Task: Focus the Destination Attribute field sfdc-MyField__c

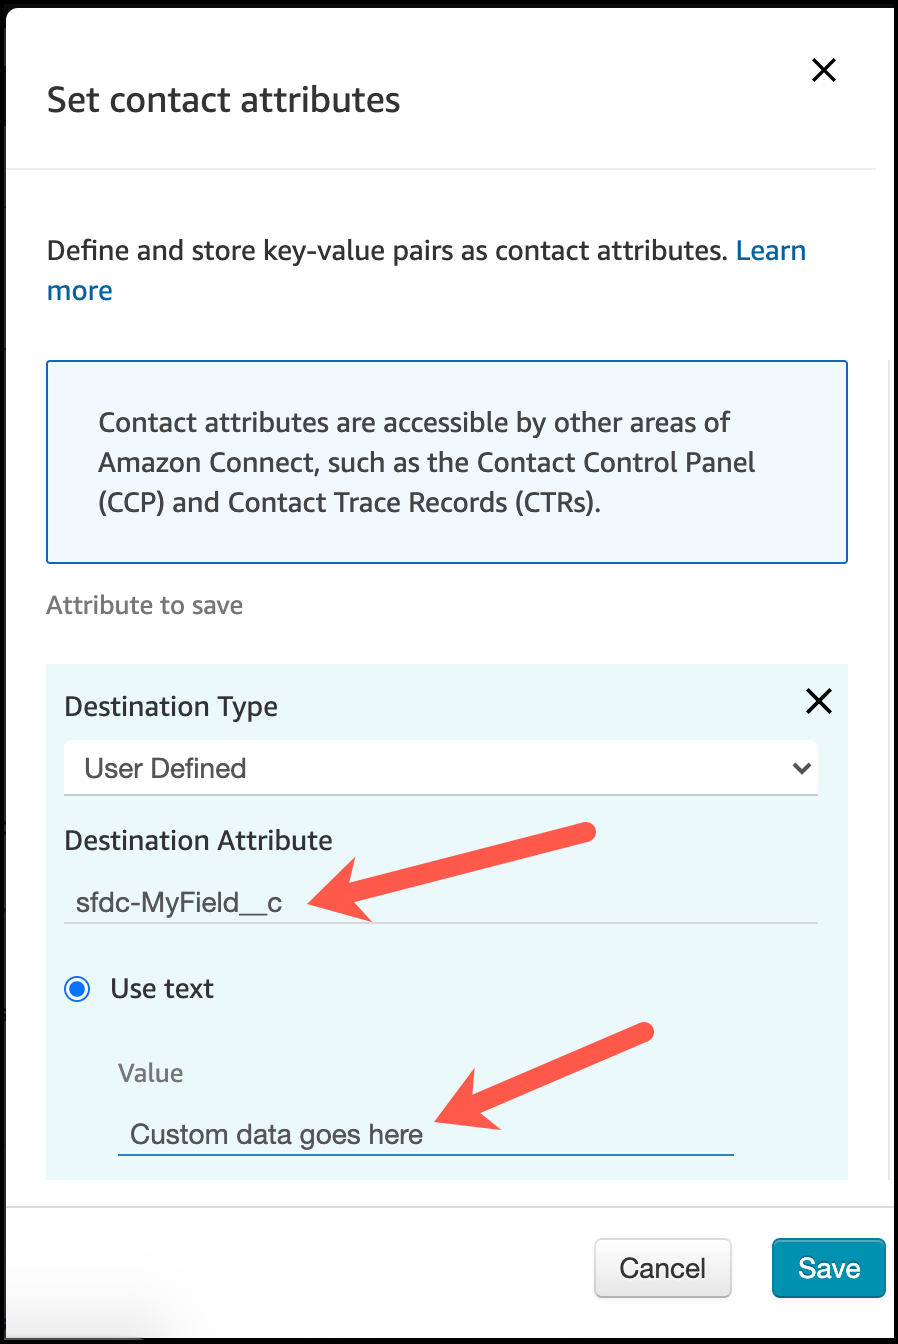Action: (440, 903)
